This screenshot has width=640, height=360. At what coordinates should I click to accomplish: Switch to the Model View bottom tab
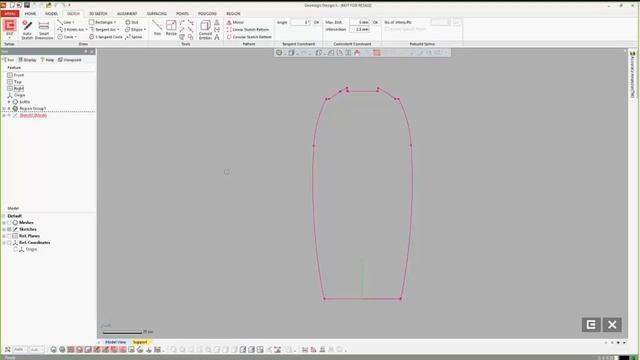coord(116,342)
